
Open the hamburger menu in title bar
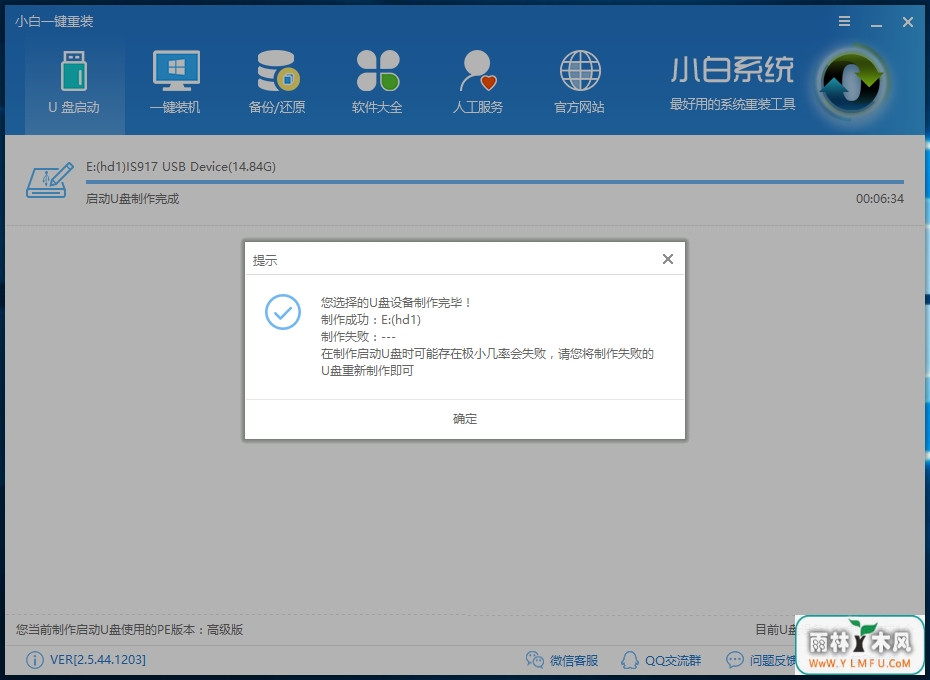tap(844, 21)
